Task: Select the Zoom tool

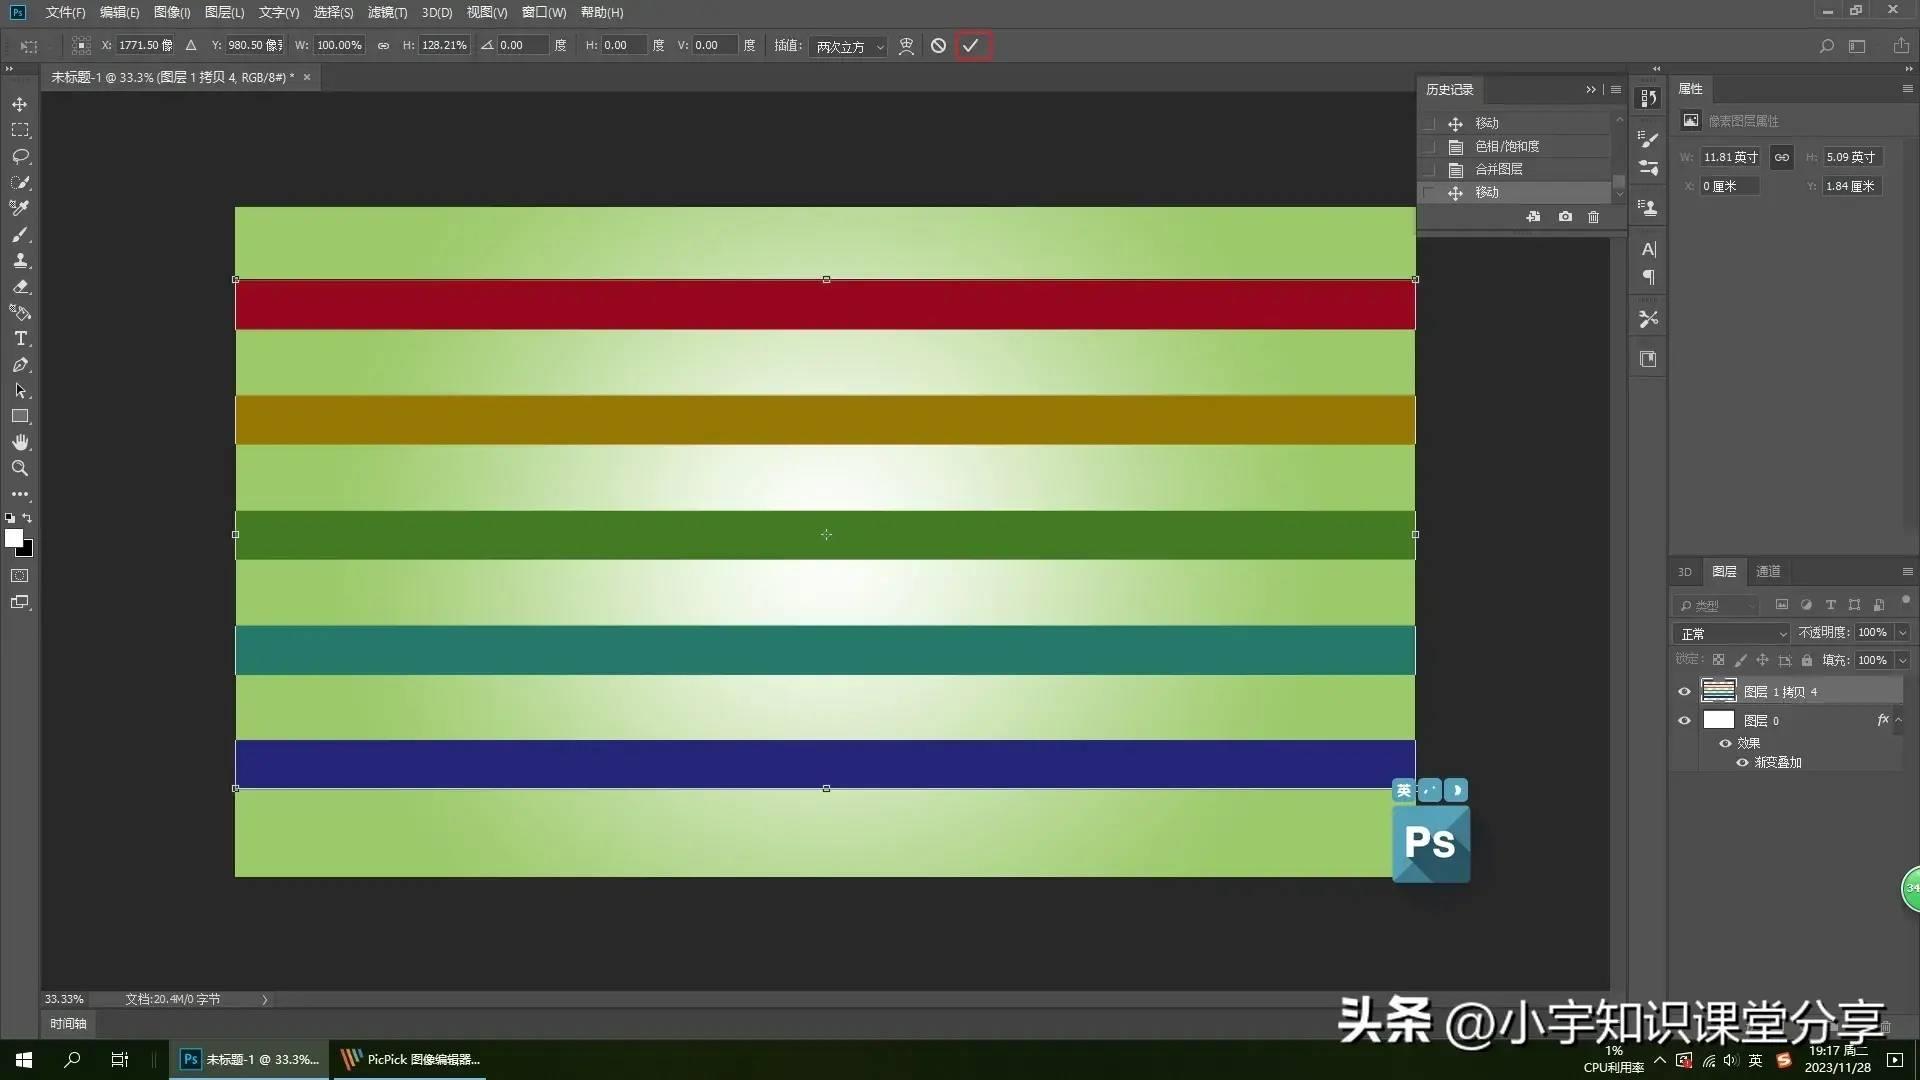Action: (x=20, y=468)
